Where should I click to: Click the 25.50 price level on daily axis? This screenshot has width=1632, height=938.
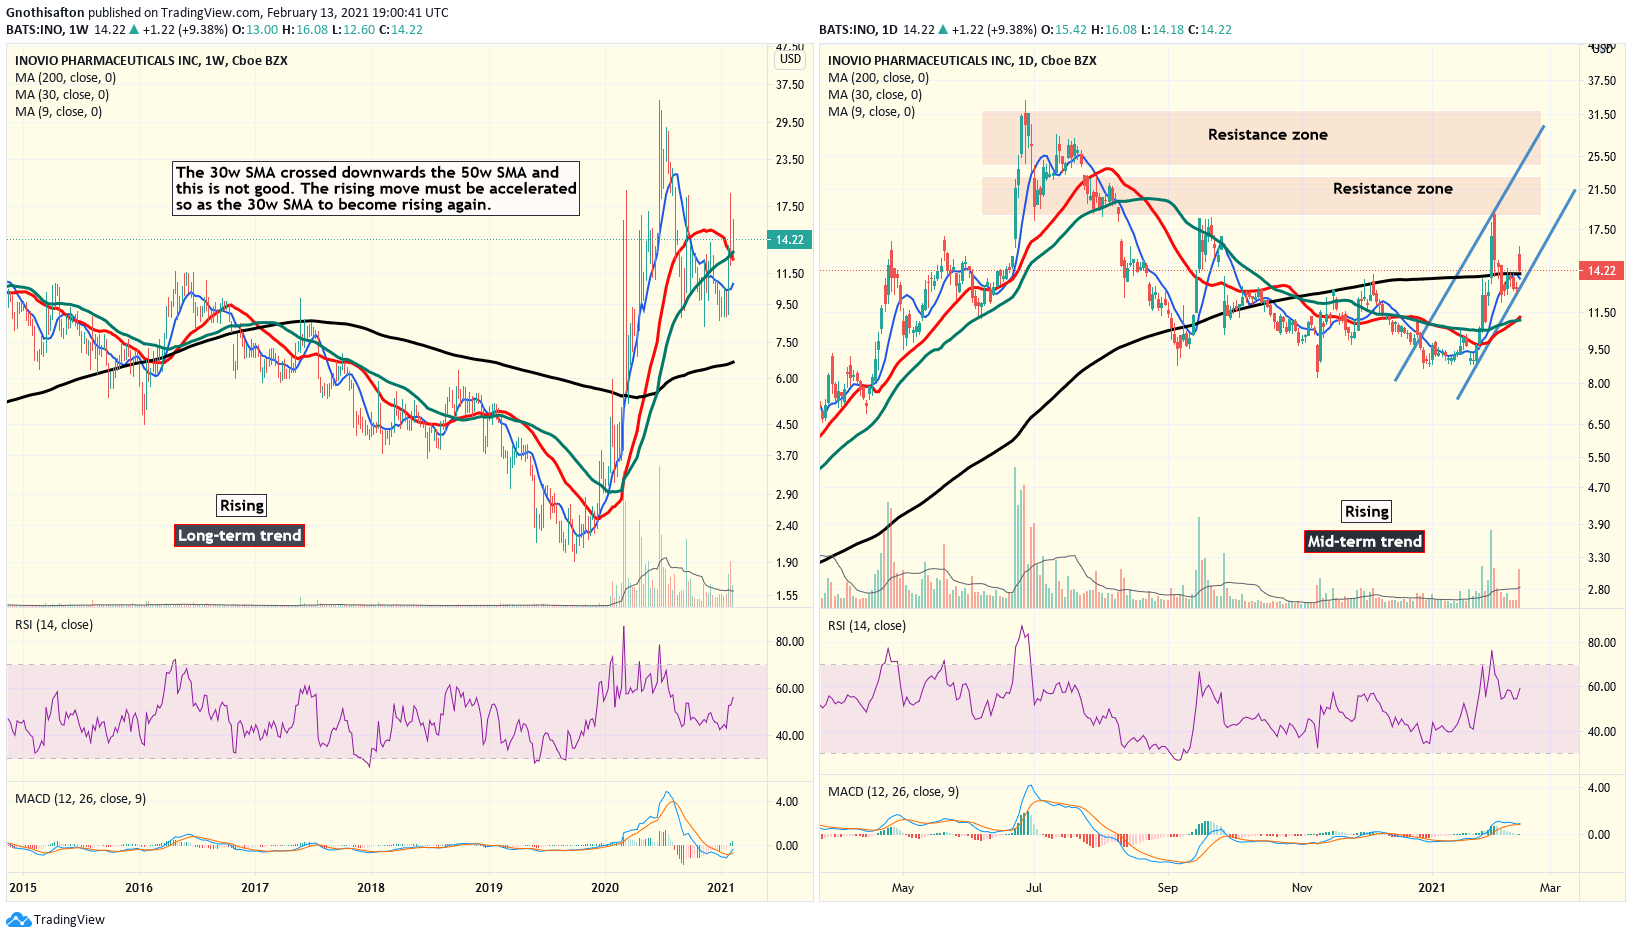click(1602, 157)
